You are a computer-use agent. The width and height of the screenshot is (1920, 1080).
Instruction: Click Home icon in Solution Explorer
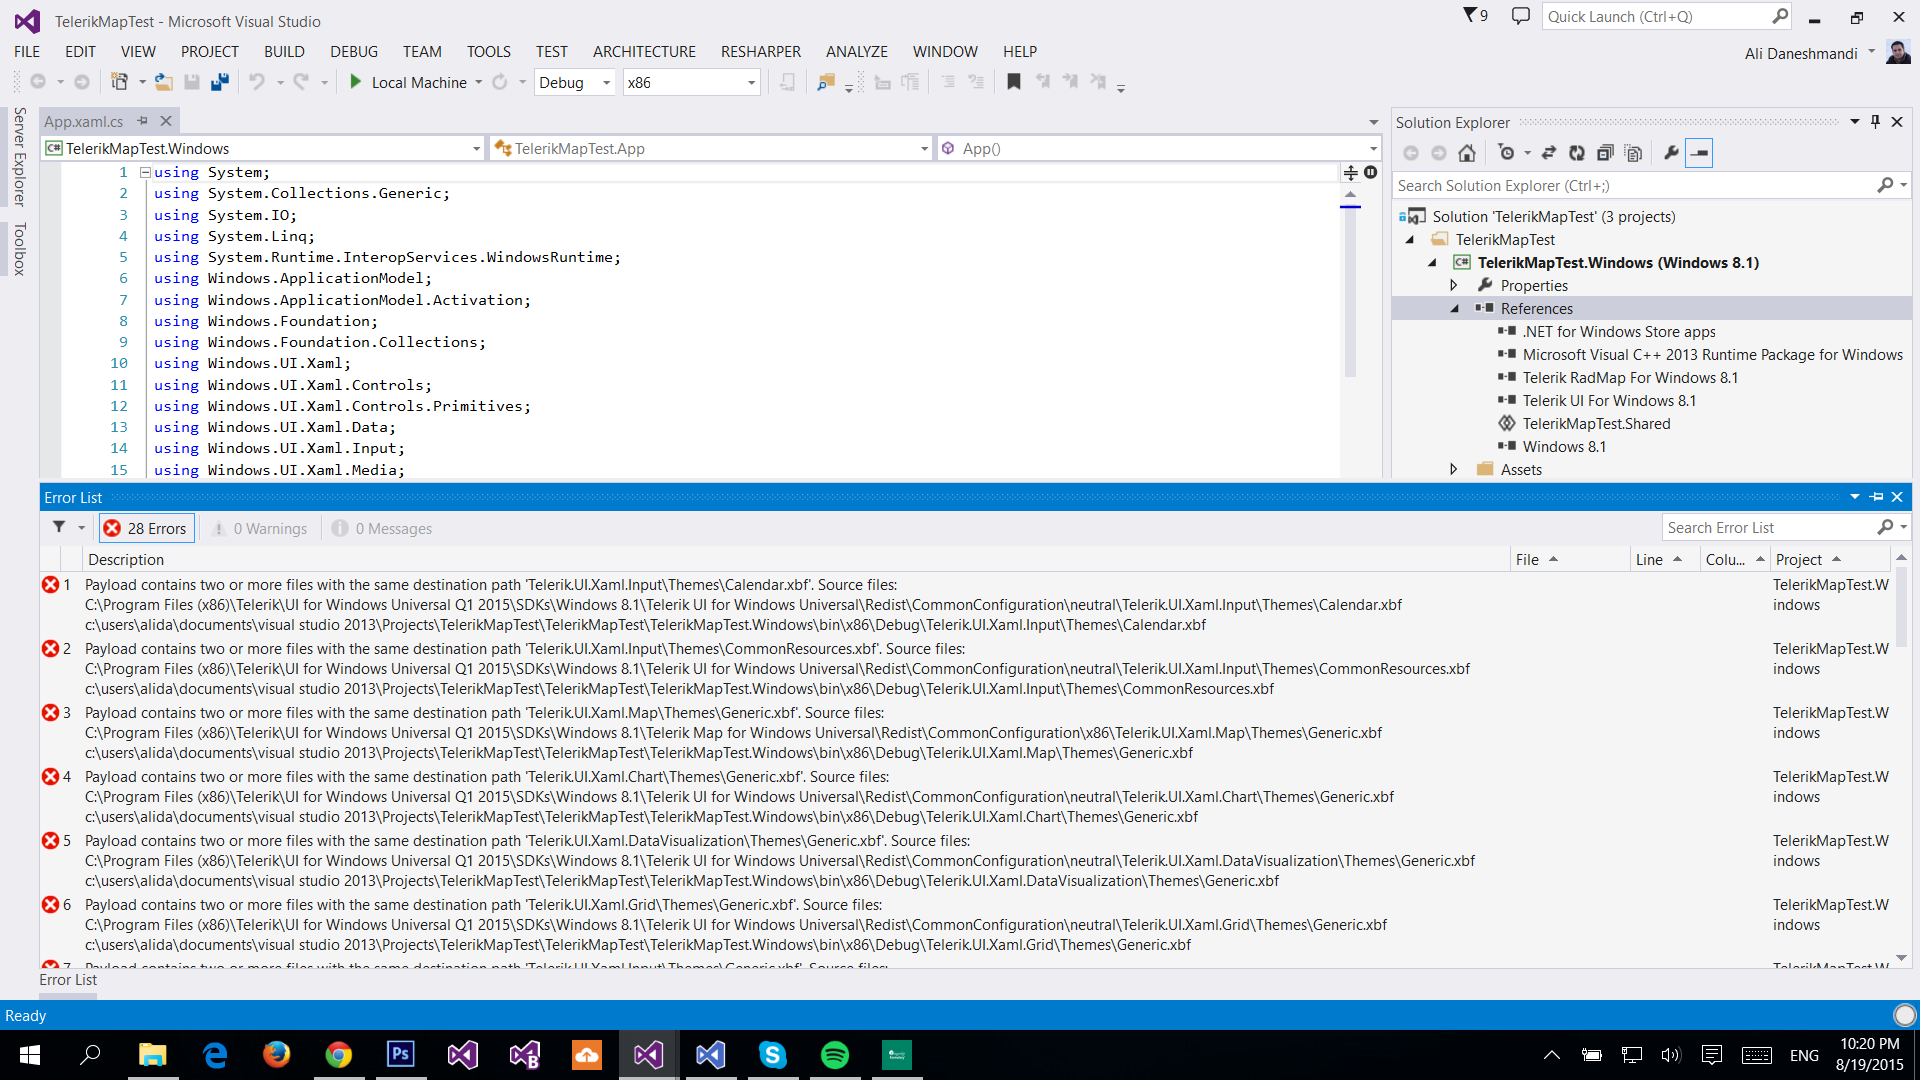[1467, 153]
